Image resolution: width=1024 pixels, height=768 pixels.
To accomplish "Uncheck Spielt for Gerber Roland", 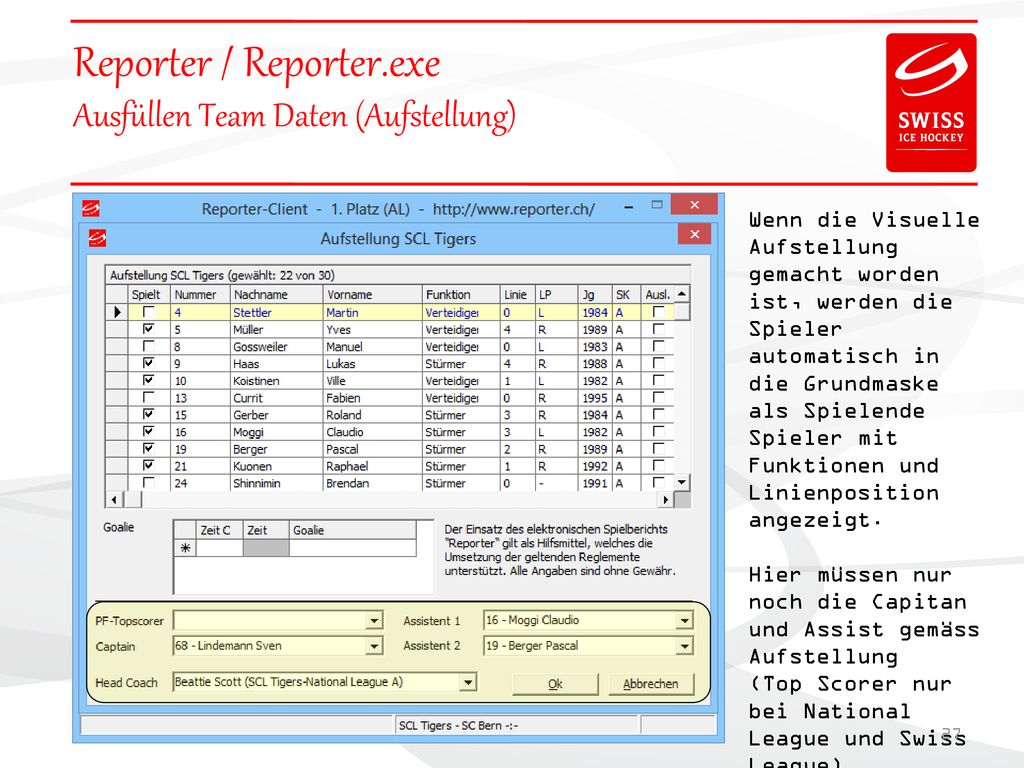I will coord(149,413).
